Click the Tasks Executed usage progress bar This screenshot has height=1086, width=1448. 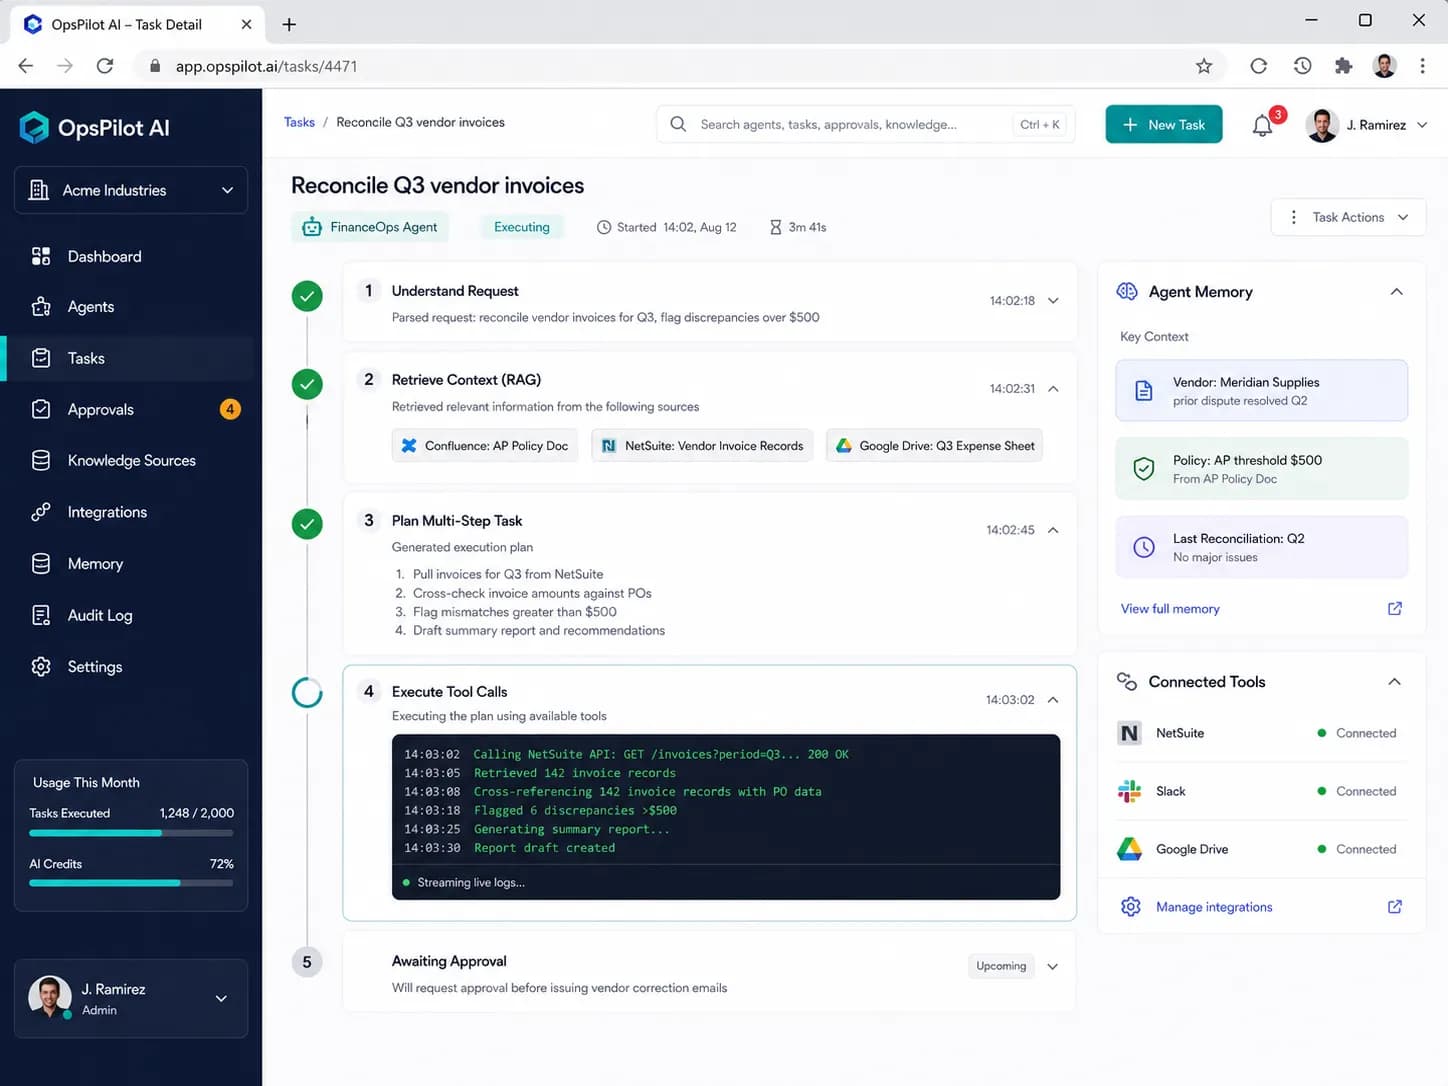pyautogui.click(x=131, y=833)
